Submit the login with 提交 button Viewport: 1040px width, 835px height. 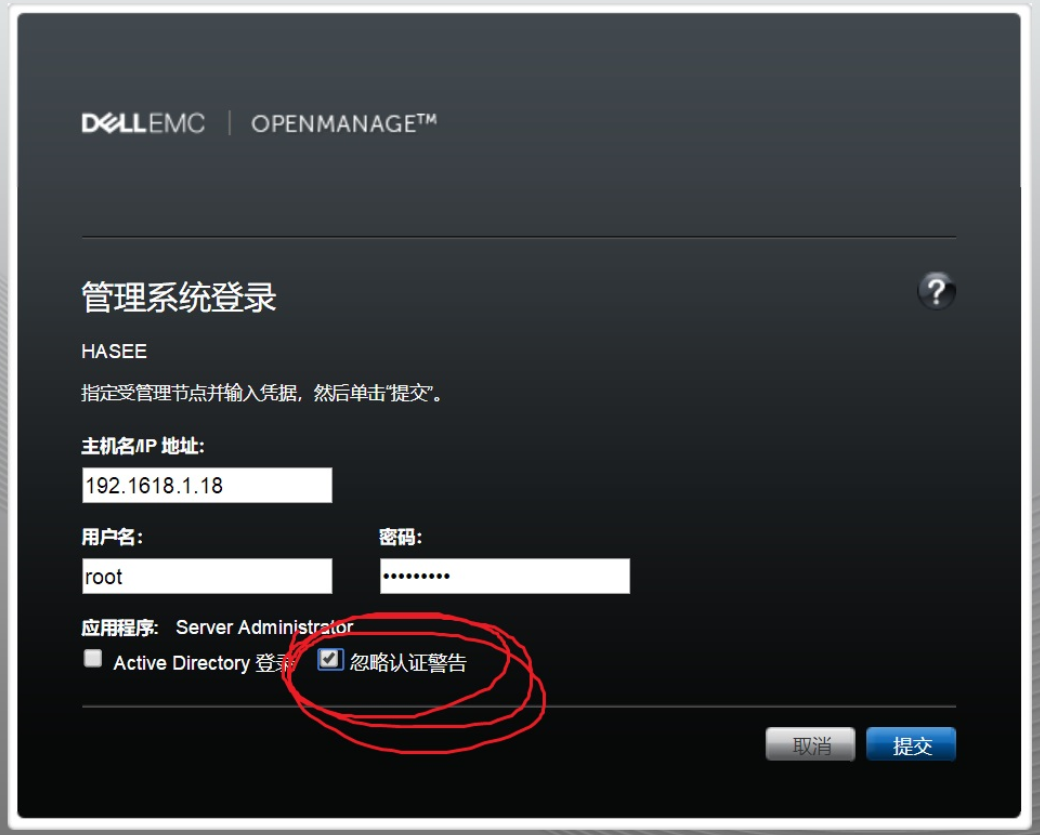pyautogui.click(x=911, y=745)
